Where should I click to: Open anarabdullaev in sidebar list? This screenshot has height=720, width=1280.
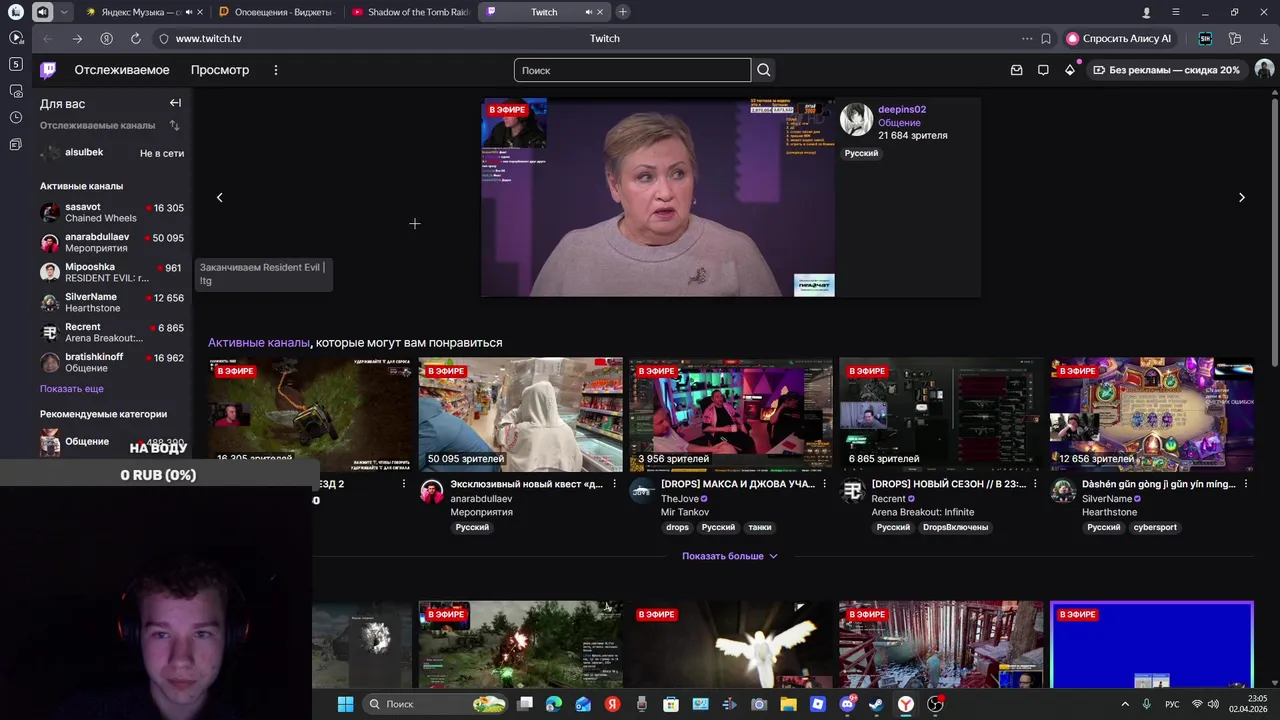[112, 242]
